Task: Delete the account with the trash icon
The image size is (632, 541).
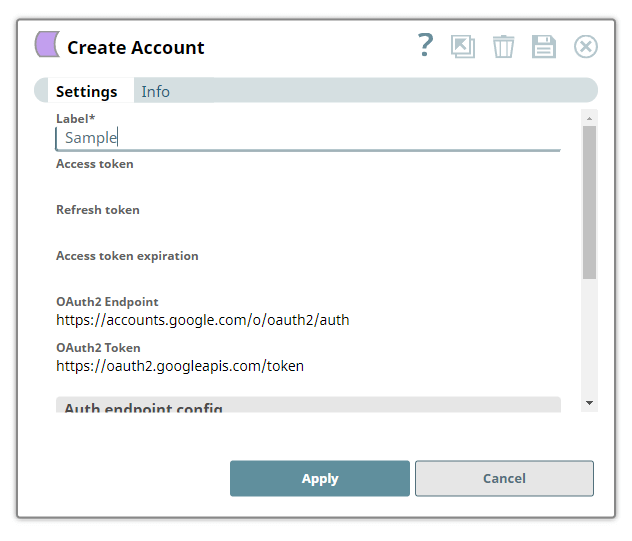Action: click(x=503, y=47)
